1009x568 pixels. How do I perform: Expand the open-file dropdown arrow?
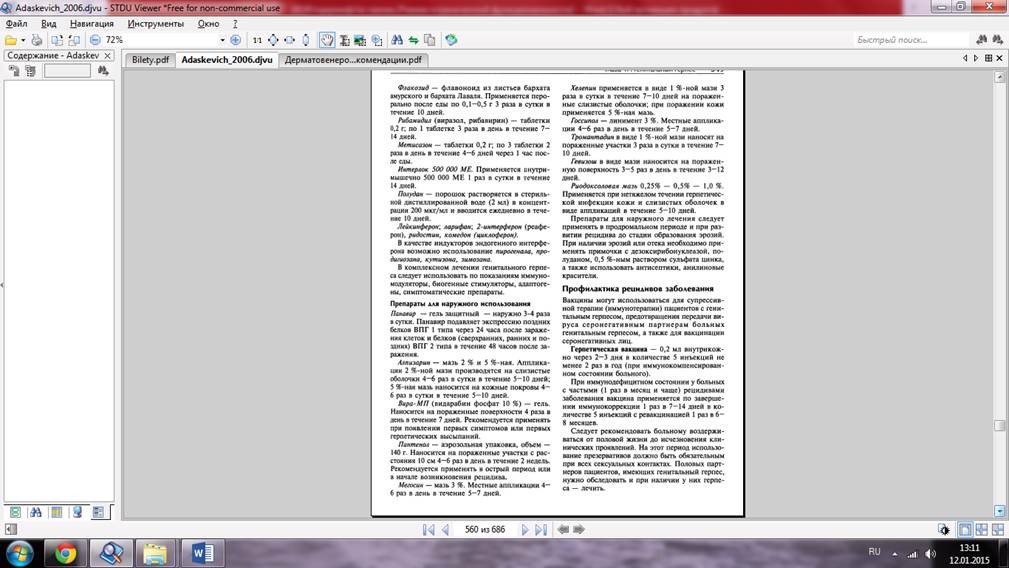[23, 40]
